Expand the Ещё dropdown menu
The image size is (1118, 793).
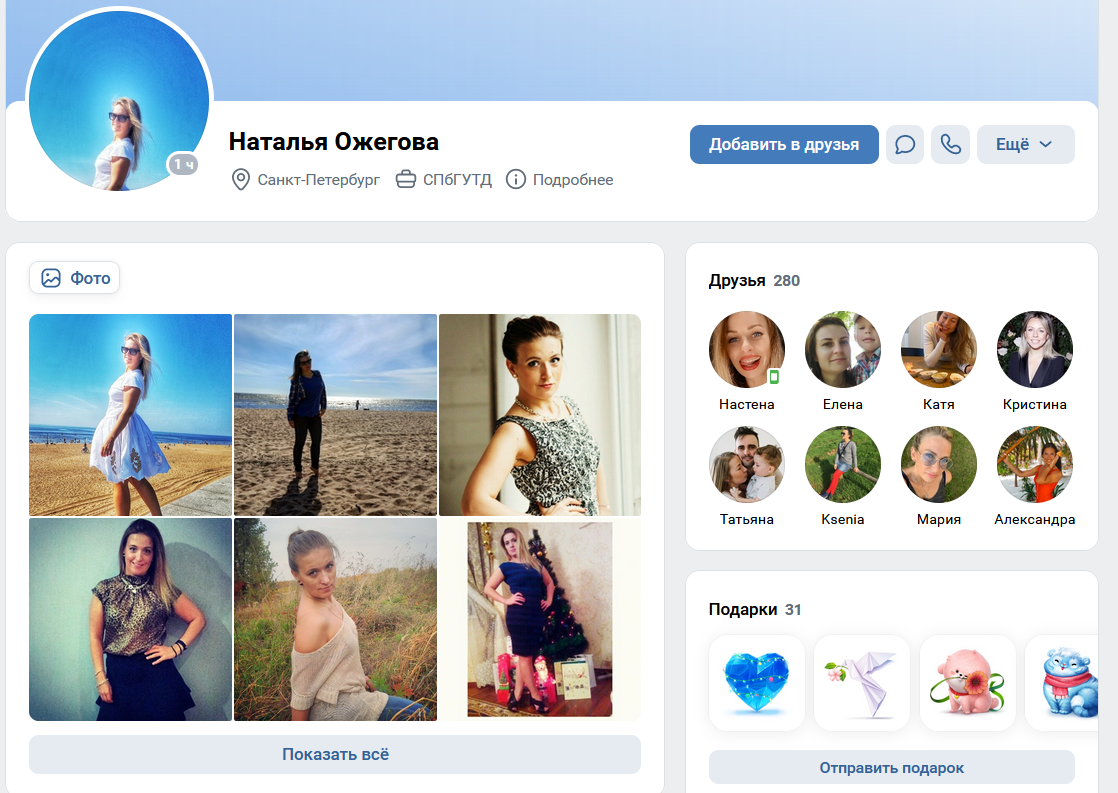1025,145
